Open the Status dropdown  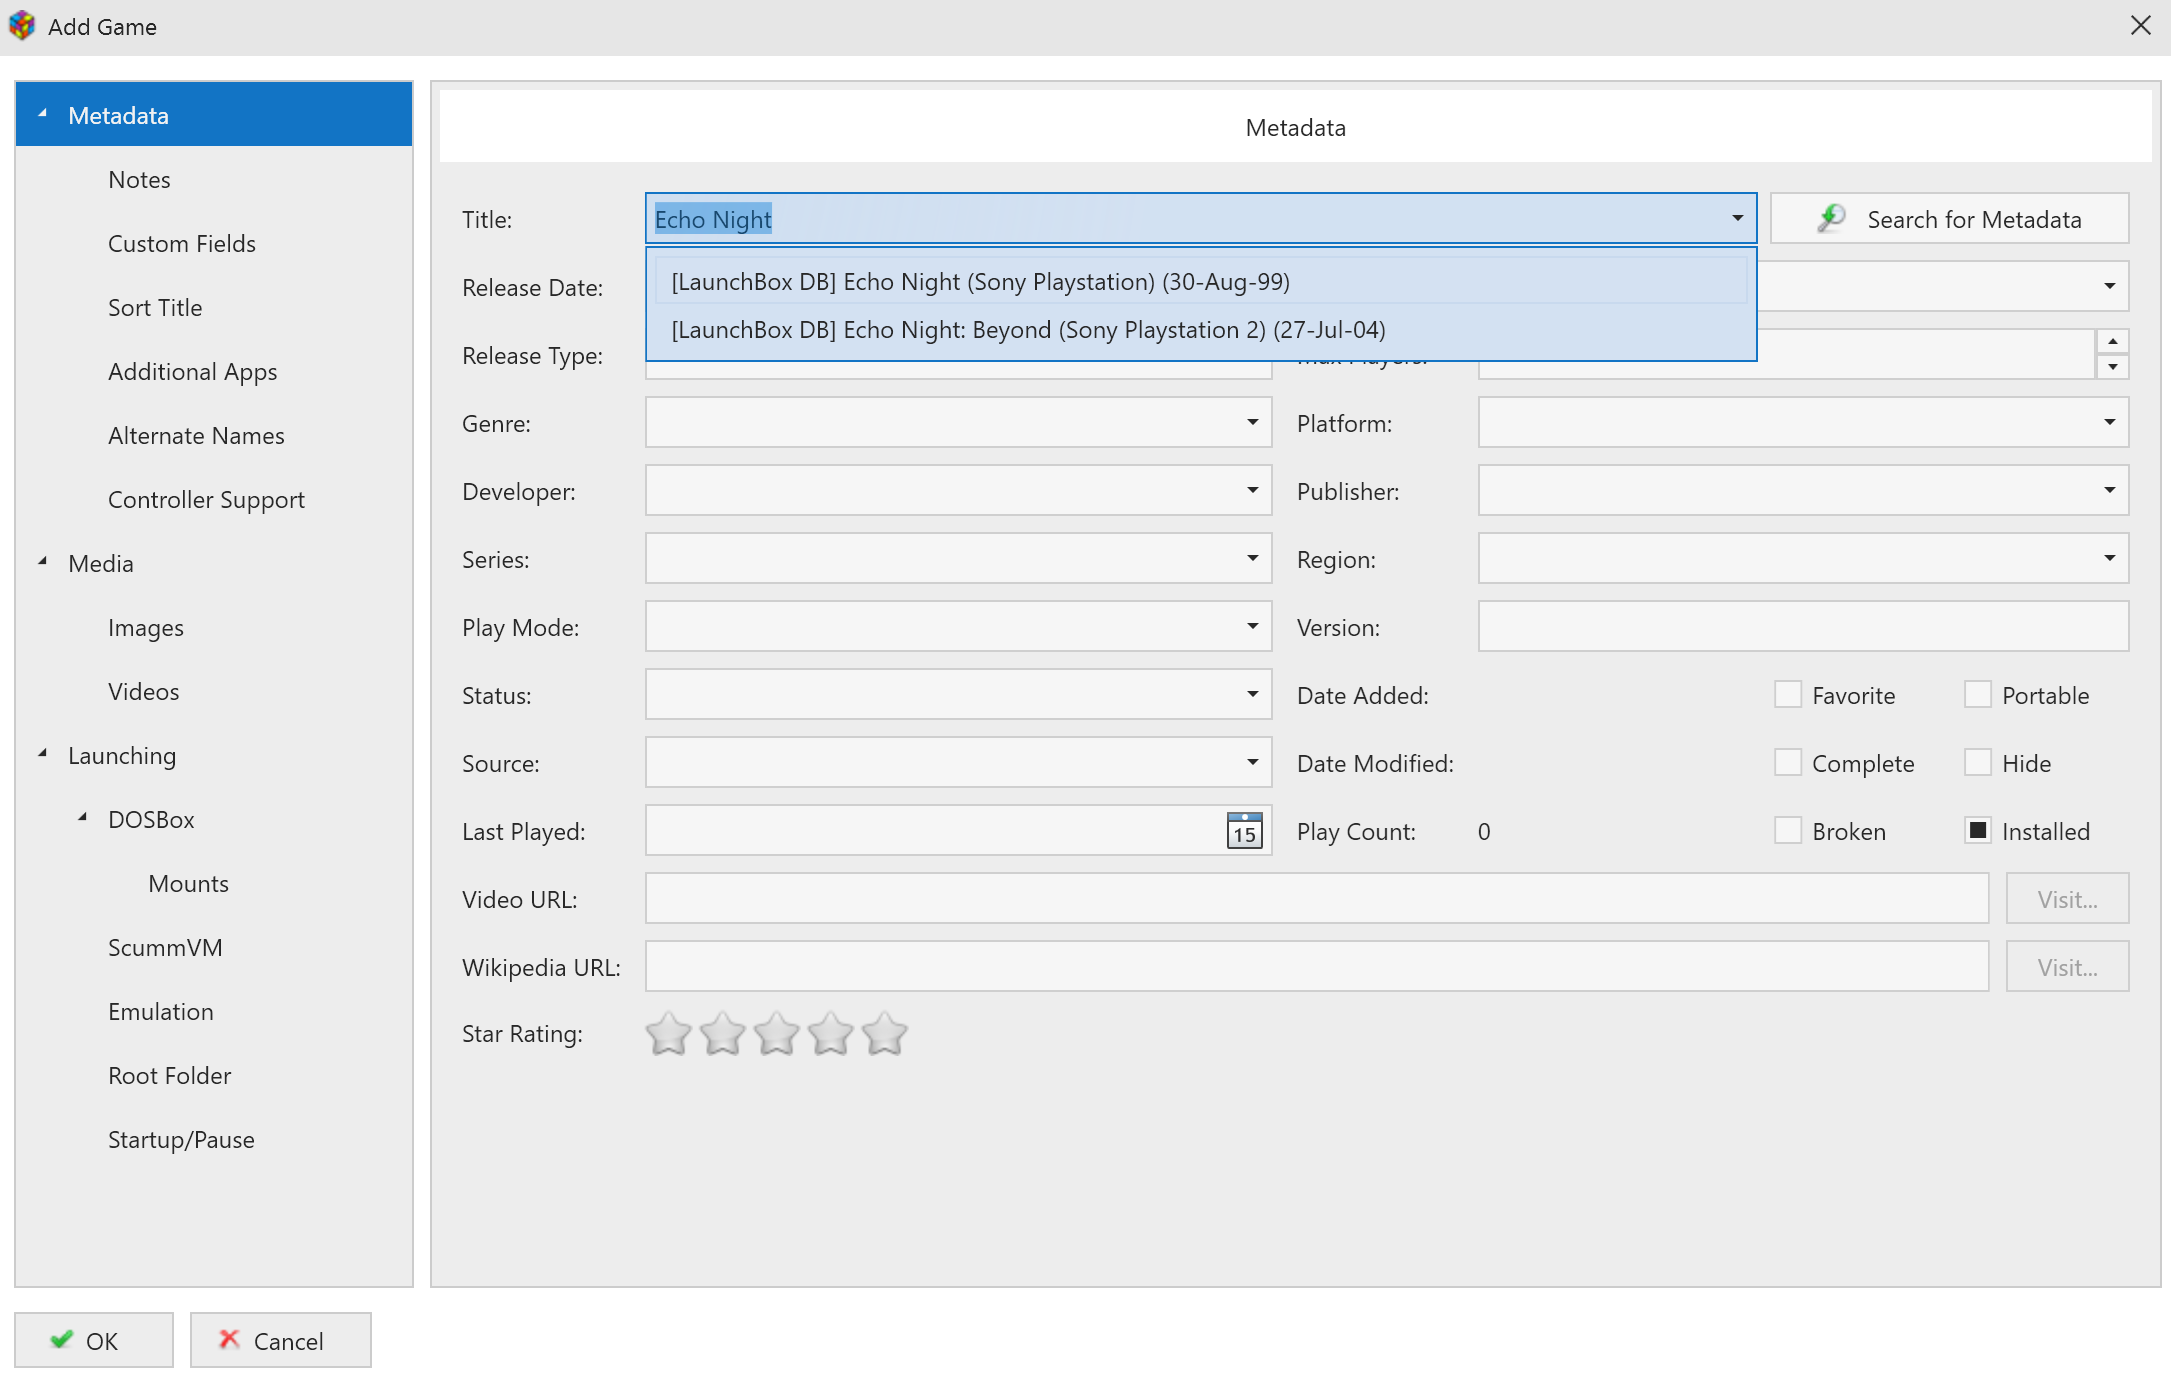coord(1252,694)
